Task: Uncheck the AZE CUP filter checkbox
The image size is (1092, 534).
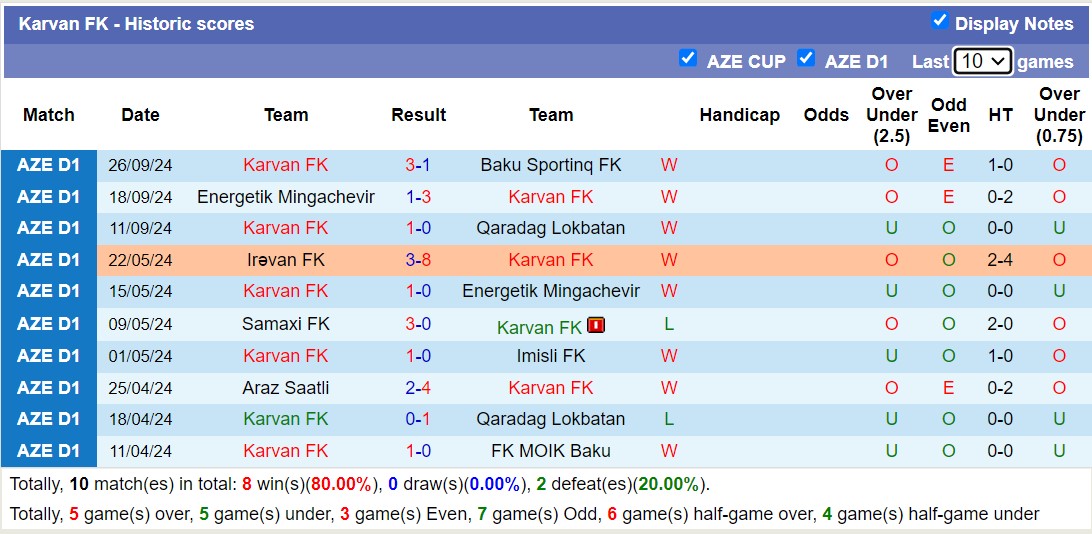Action: click(688, 59)
